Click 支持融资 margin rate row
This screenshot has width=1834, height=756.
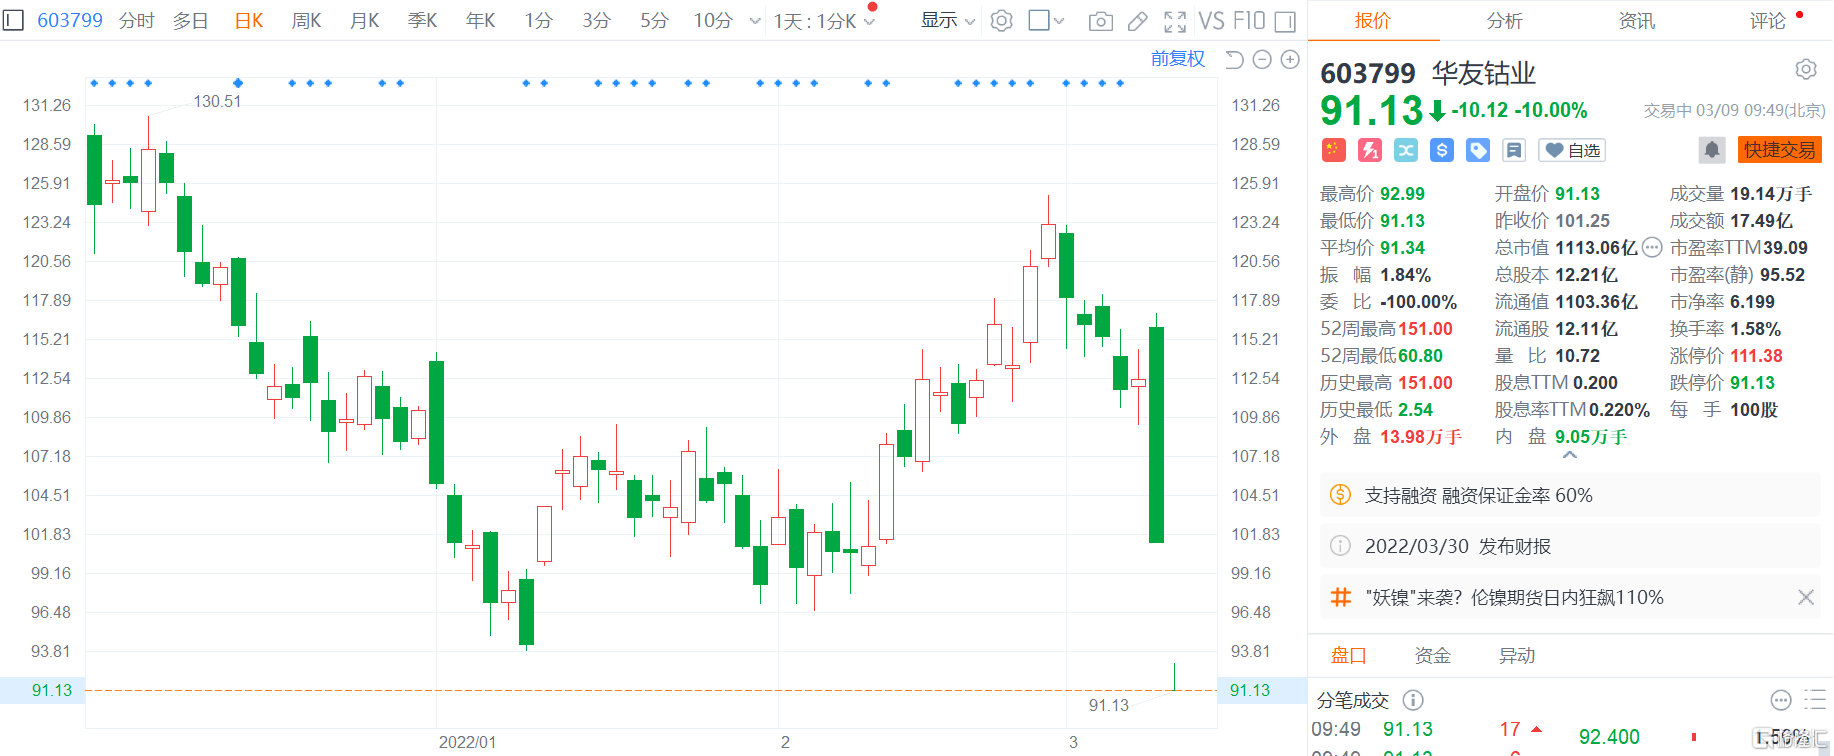(1570, 495)
